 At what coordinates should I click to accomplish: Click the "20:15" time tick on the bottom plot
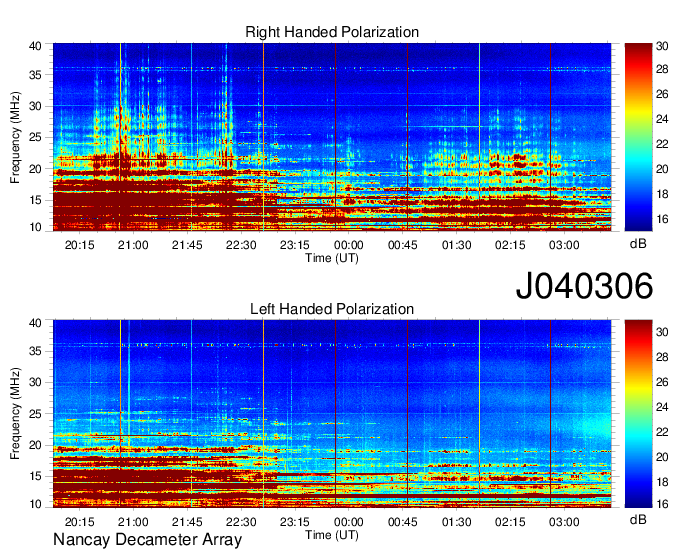point(79,522)
